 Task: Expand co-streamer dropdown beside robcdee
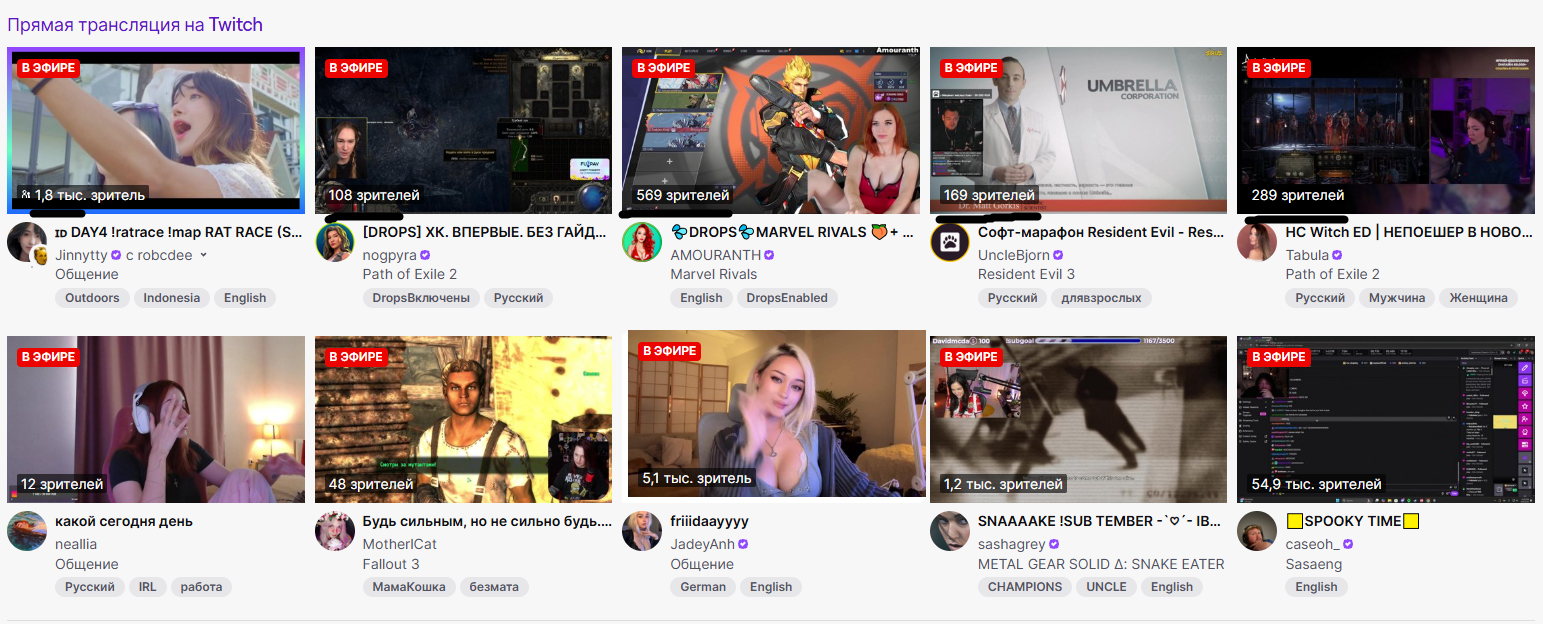click(x=204, y=255)
